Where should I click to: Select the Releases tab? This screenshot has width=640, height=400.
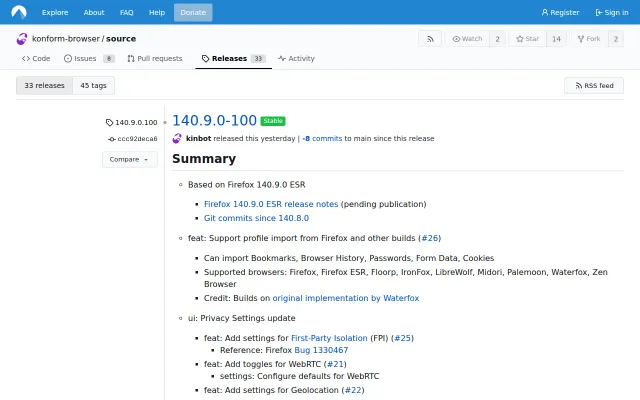pyautogui.click(x=233, y=58)
